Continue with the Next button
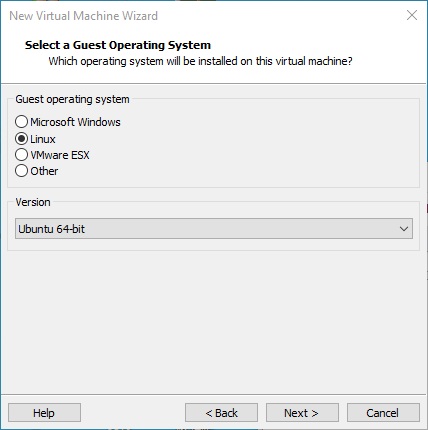This screenshot has height=430, width=428. (x=302, y=413)
